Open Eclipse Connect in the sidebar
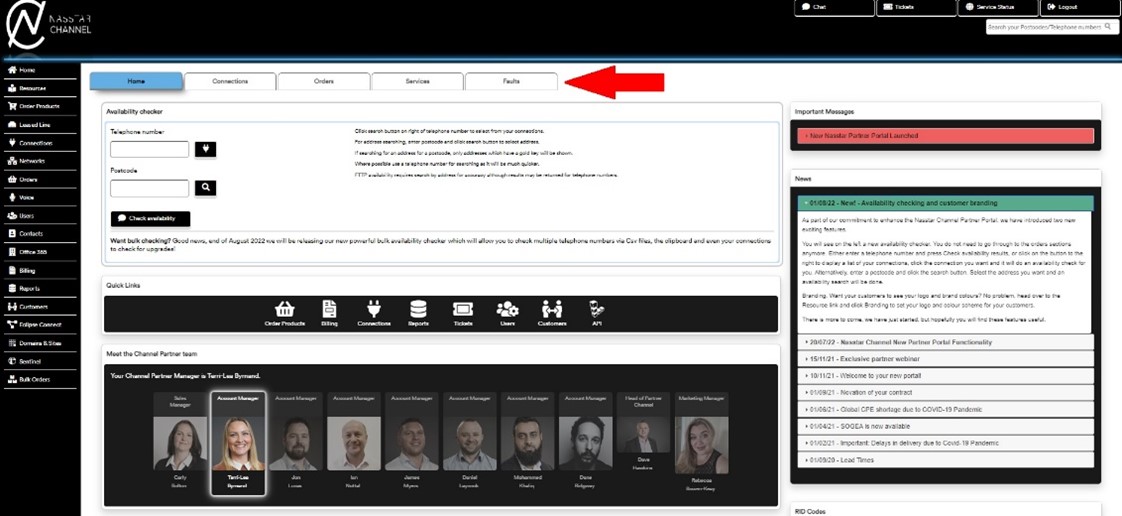1122x516 pixels. pos(39,325)
